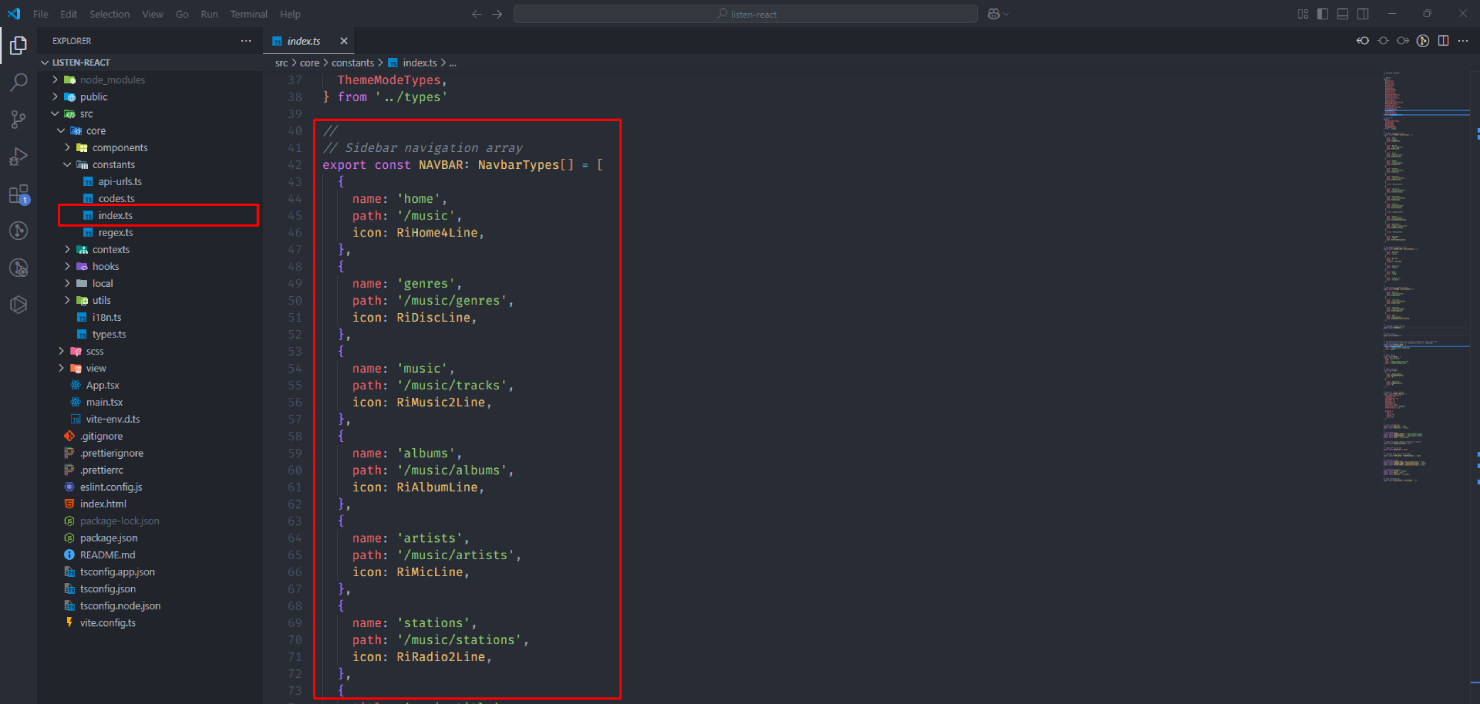Click the Customize Layout icon
The width and height of the screenshot is (1480, 704).
(1302, 14)
